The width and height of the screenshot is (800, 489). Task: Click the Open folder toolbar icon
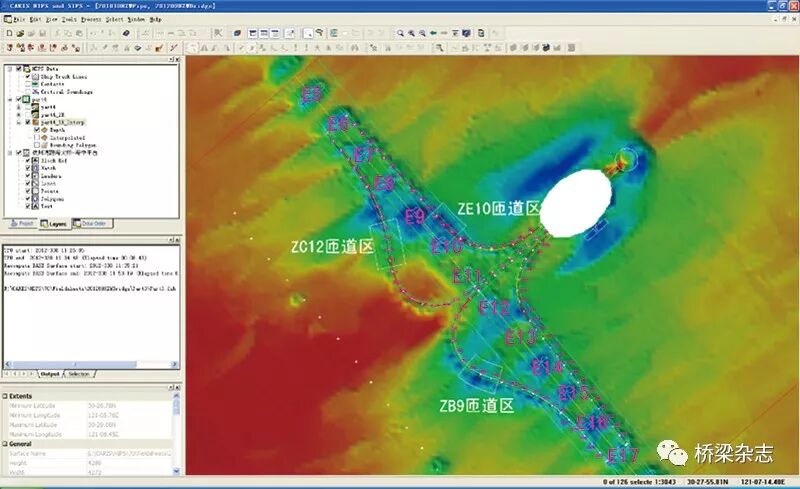20,33
